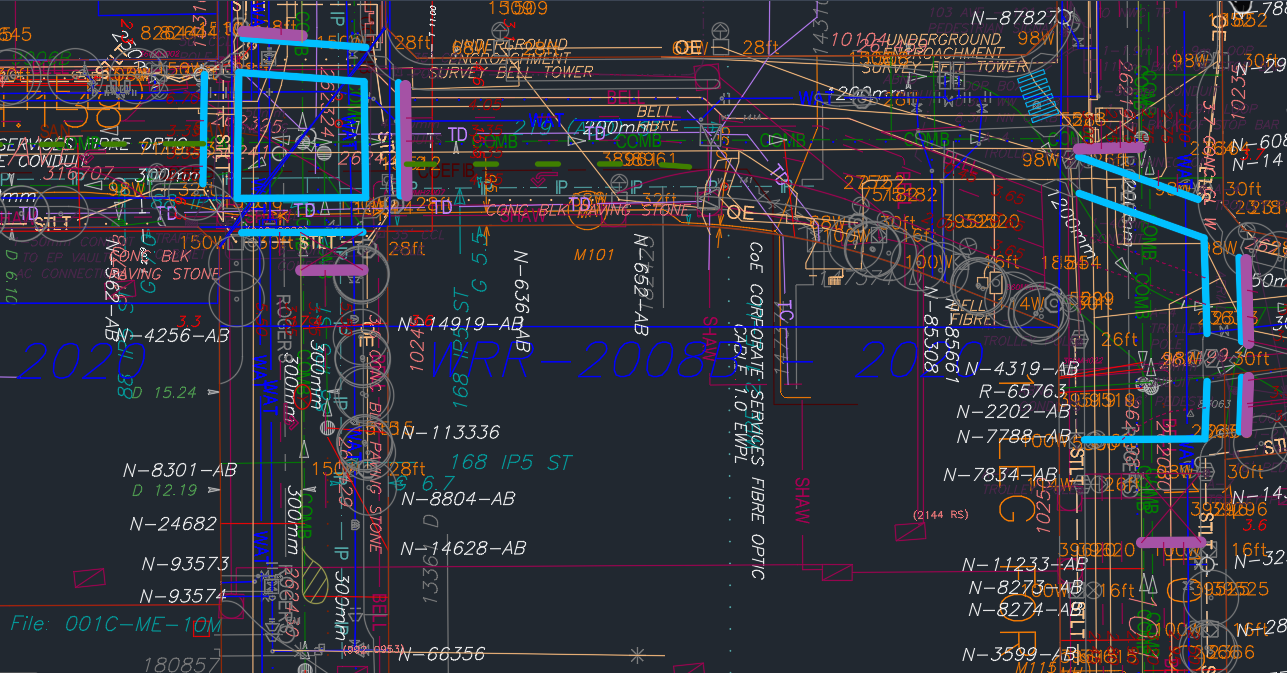The height and width of the screenshot is (673, 1287).
Task: Select the N-113336 annotation text
Action: (x=450, y=432)
